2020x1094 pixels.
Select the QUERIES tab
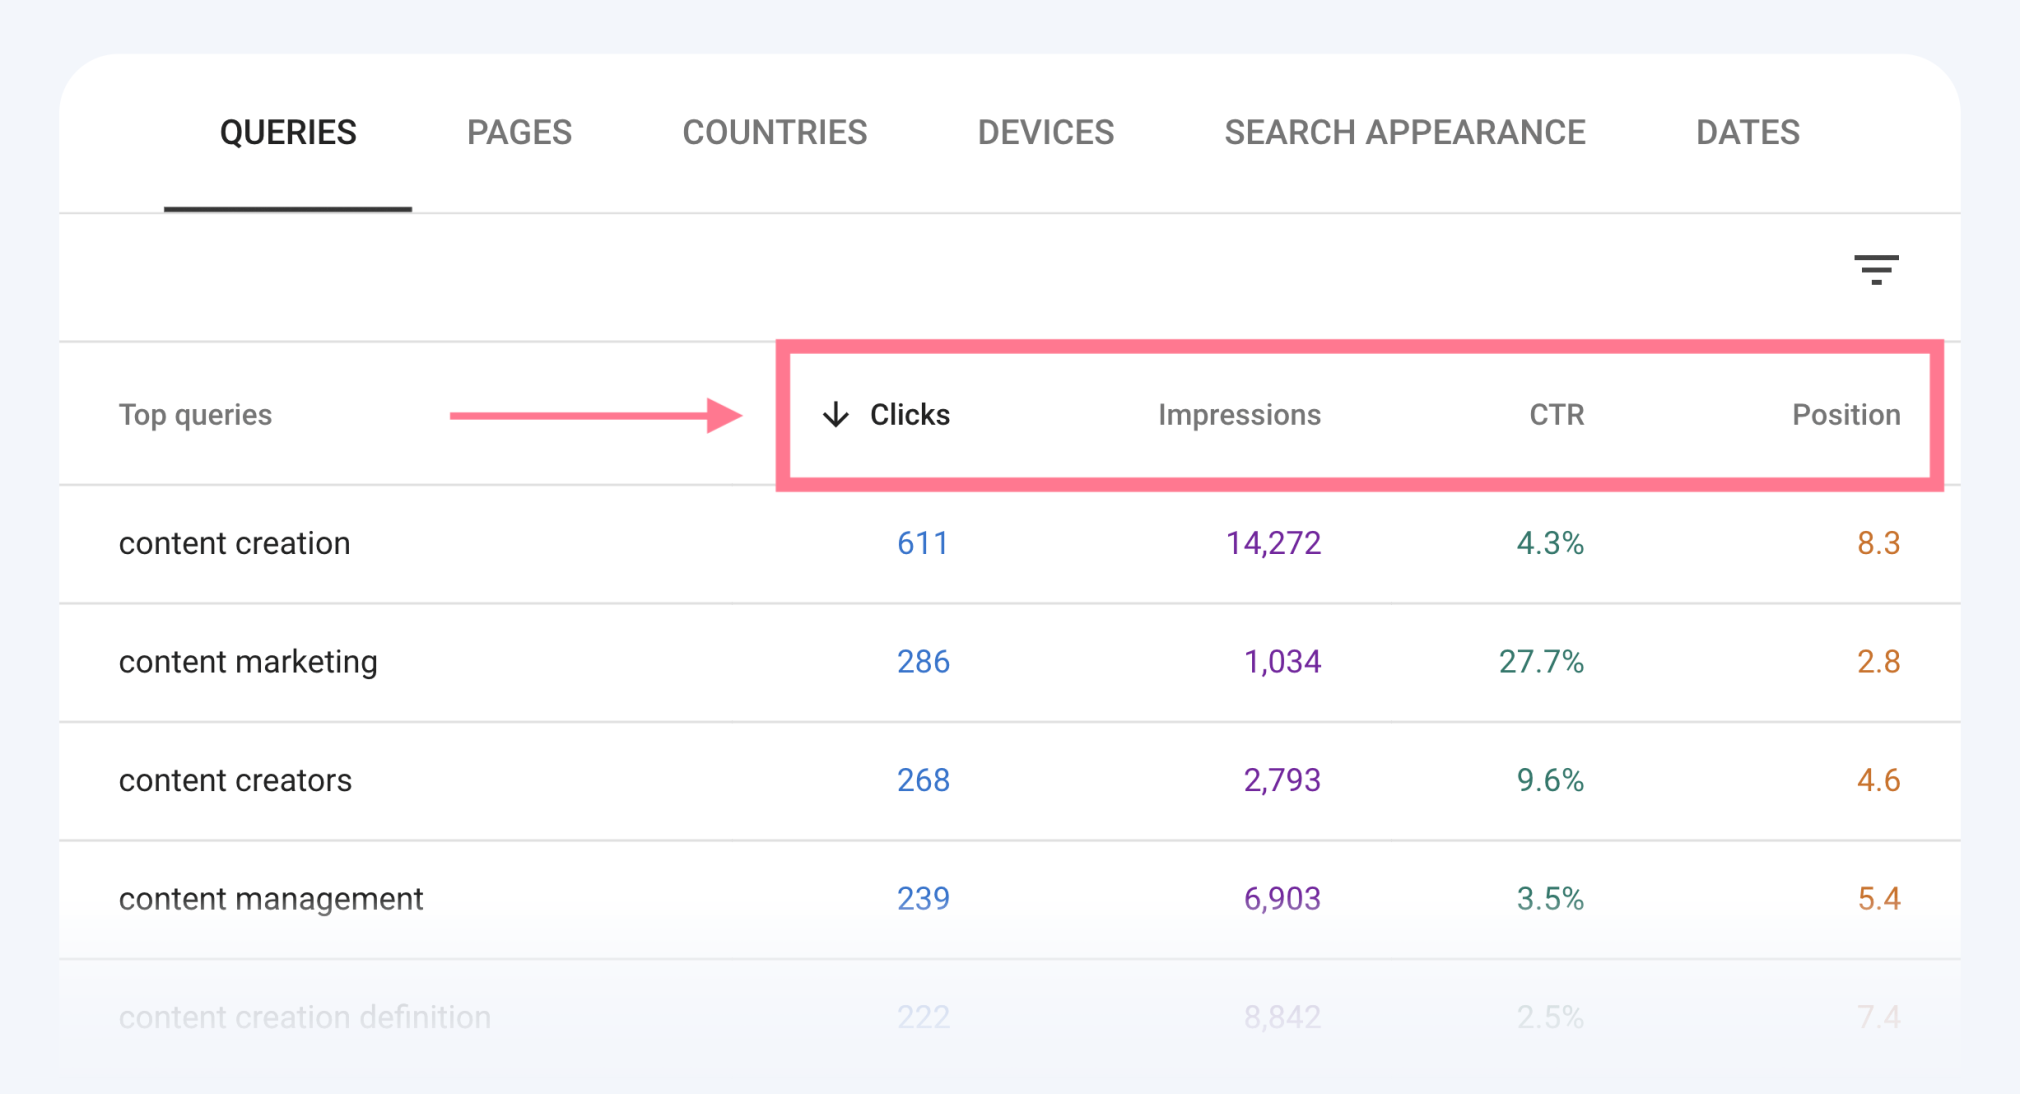pos(288,131)
